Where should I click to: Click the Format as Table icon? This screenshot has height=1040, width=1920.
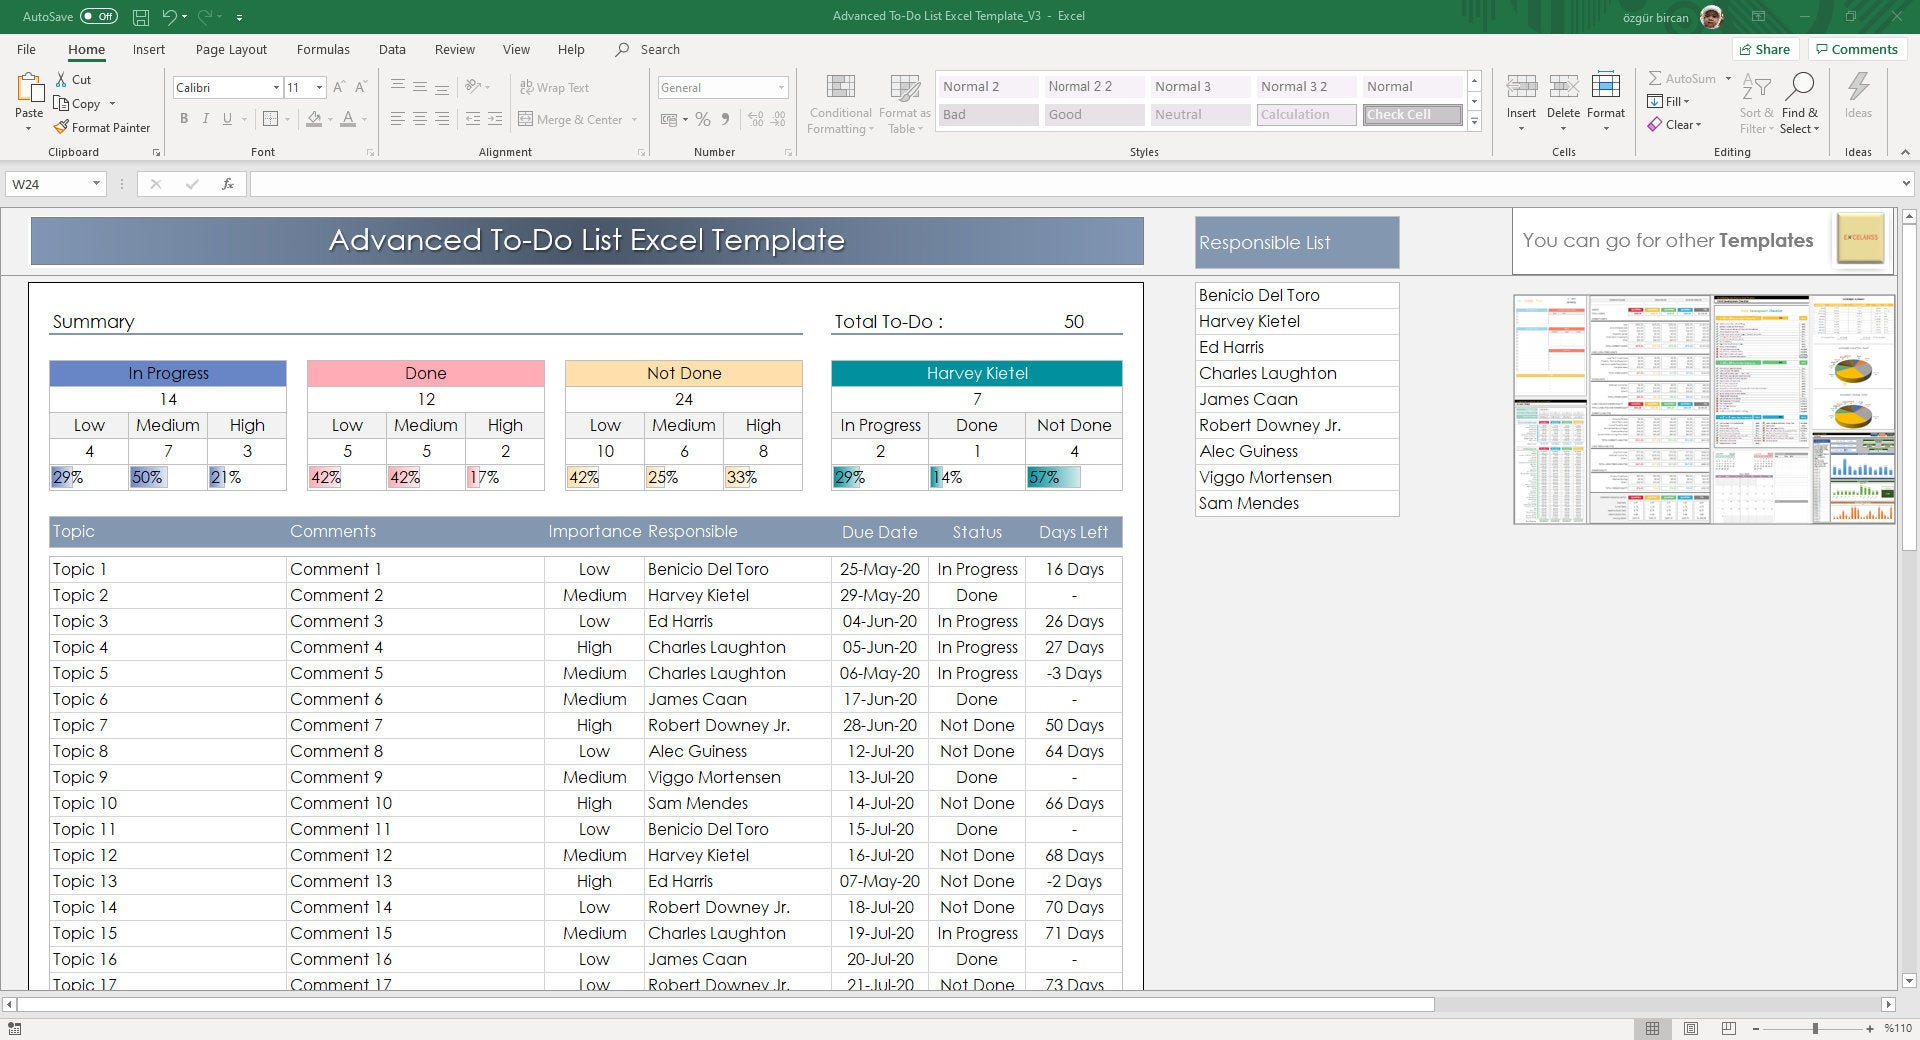903,100
